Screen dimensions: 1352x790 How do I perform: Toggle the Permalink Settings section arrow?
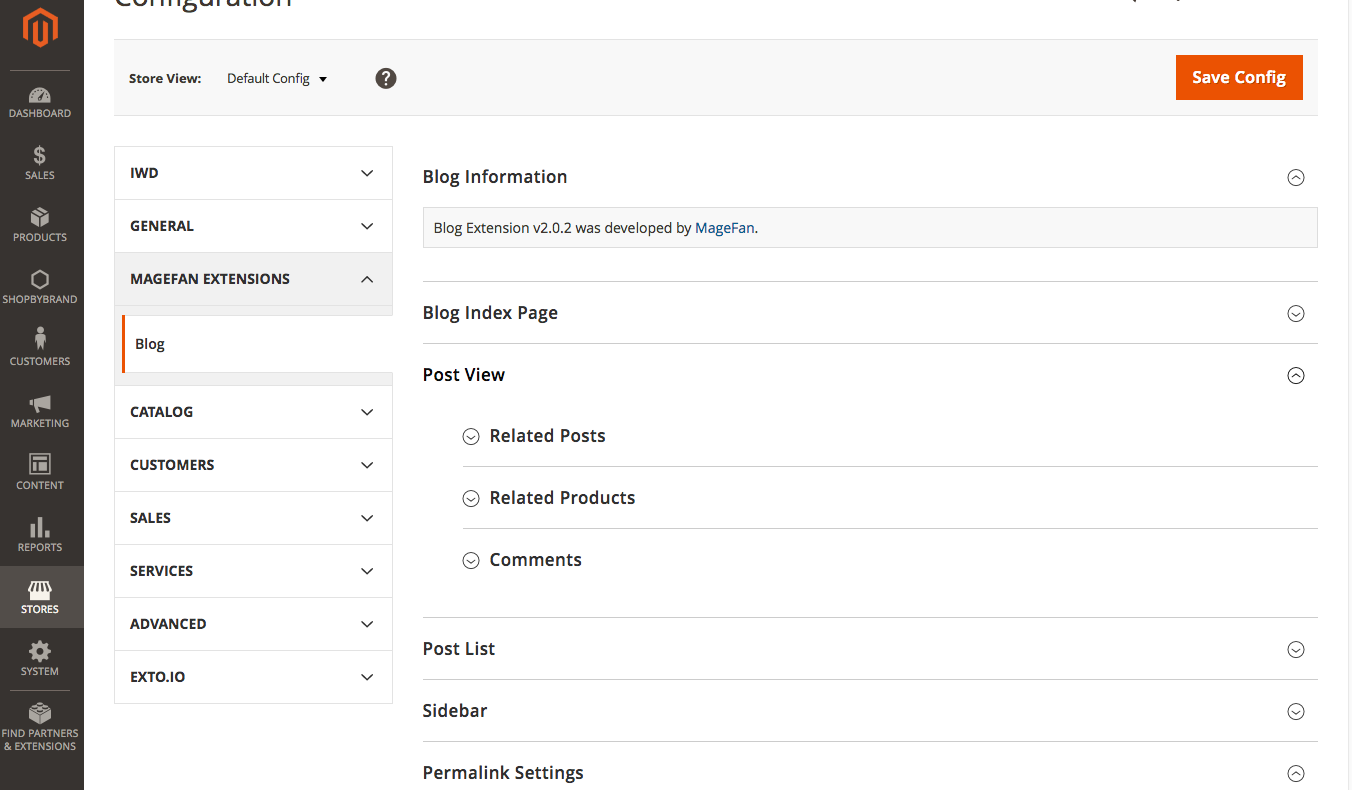tap(1296, 774)
